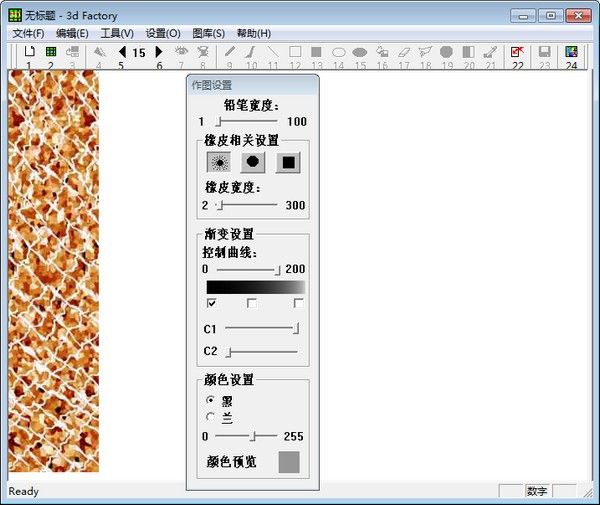Check the right gradient checkbox
The width and height of the screenshot is (600, 505).
(x=298, y=303)
